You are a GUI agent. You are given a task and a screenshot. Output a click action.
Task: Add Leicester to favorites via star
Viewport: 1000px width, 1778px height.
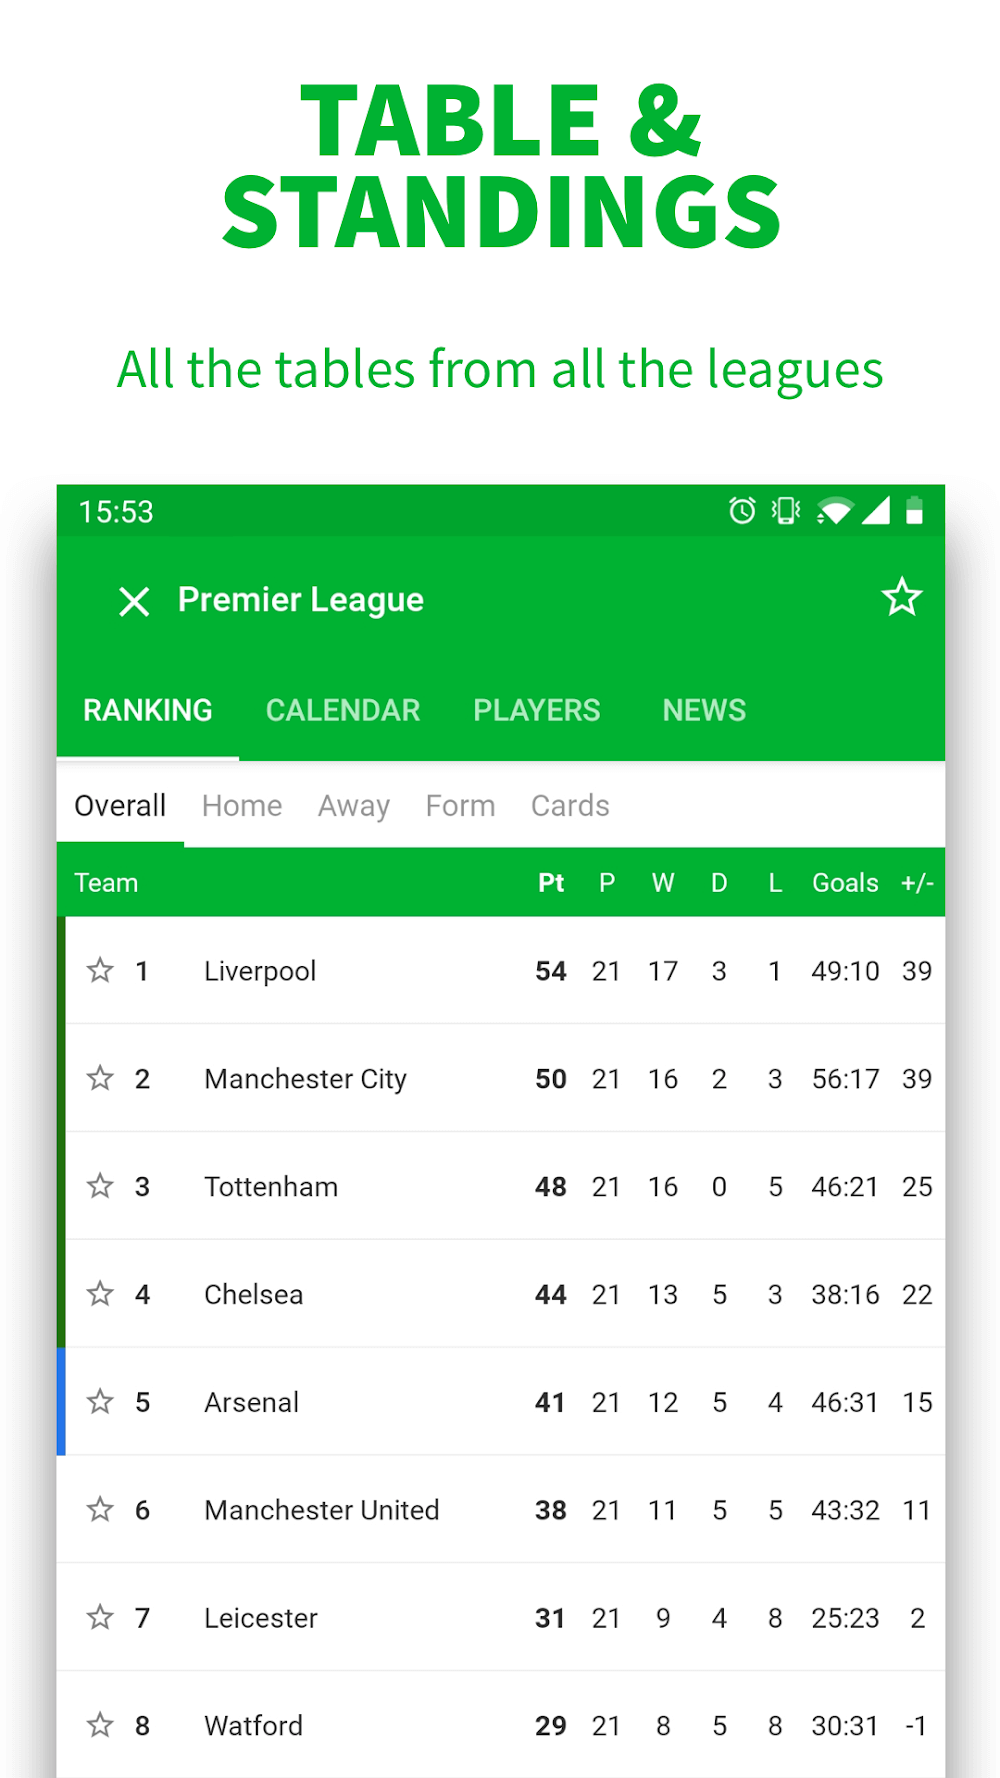[100, 1617]
